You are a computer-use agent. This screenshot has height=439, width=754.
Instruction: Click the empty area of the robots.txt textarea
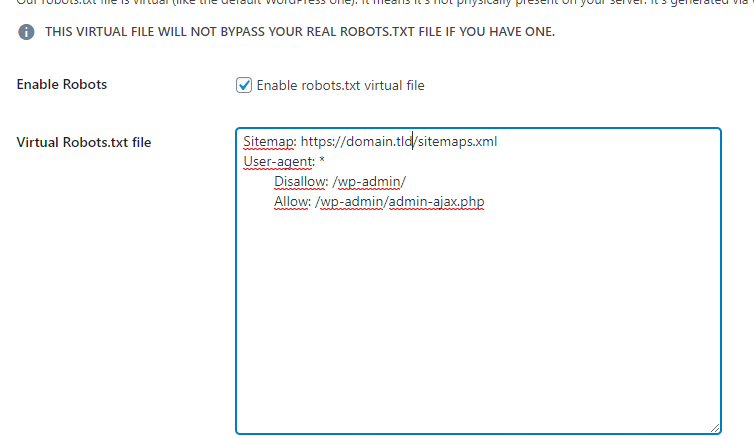(x=478, y=320)
